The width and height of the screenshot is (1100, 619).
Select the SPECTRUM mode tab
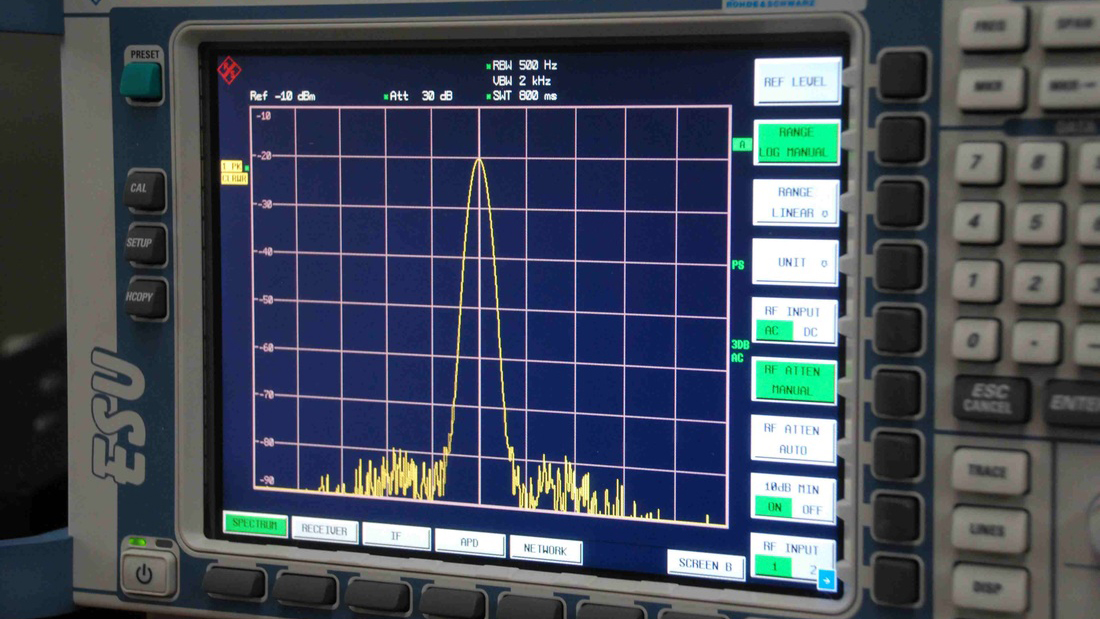coord(255,524)
